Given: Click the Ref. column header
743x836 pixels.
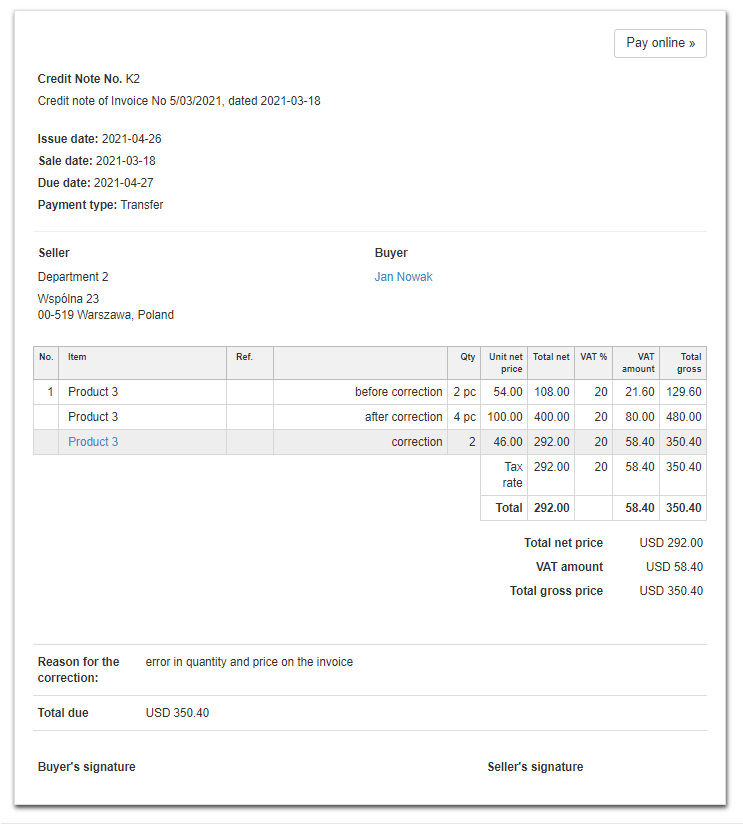Looking at the screenshot, I should point(245,357).
